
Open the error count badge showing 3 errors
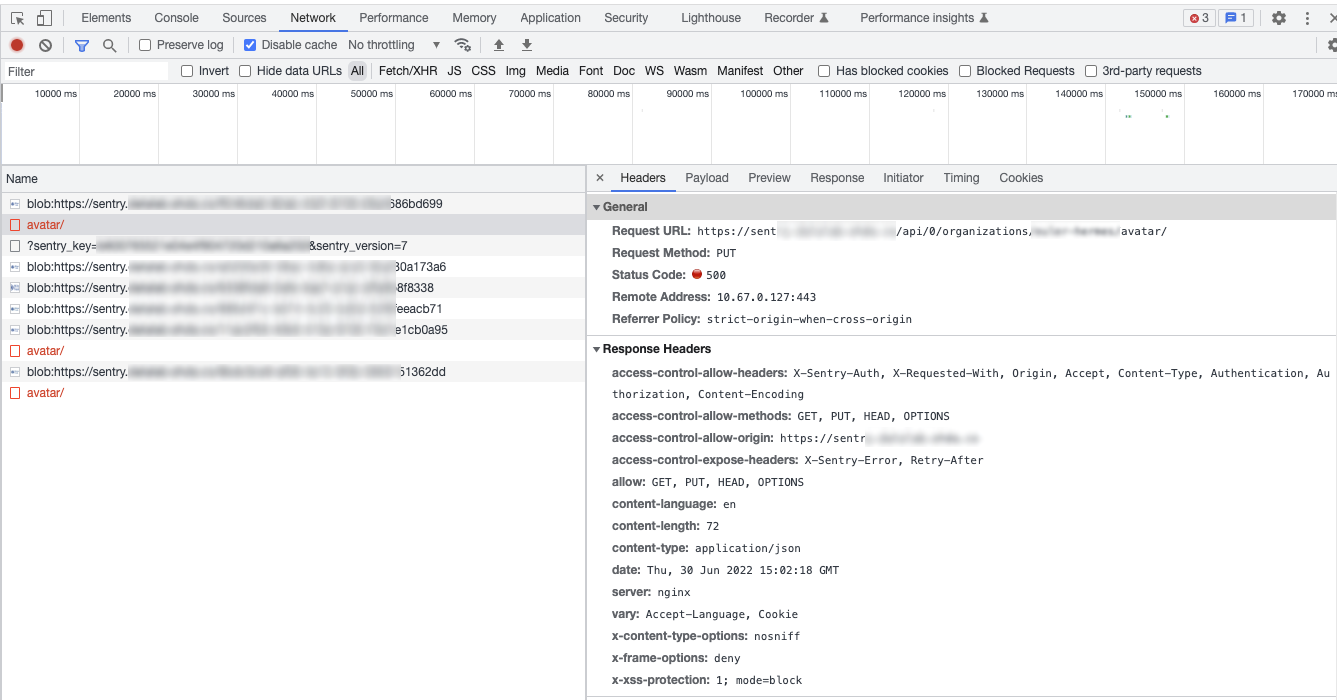[1198, 17]
